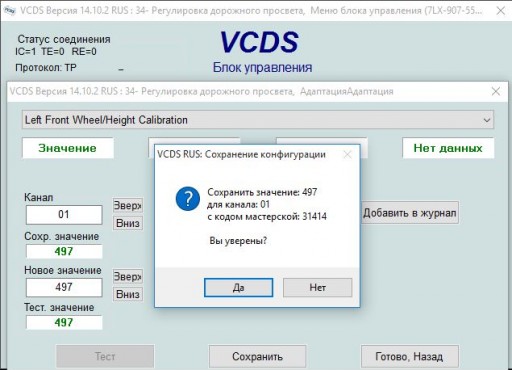Select the Тест. значение 497 field

[x=64, y=322]
